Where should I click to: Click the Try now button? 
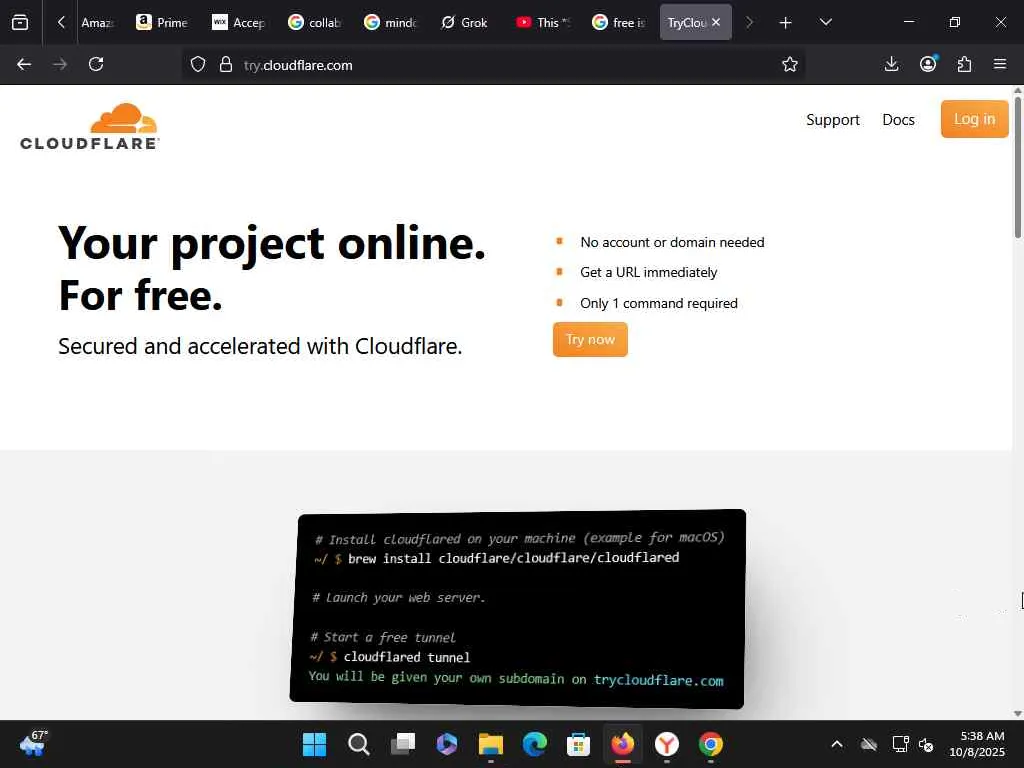click(590, 340)
